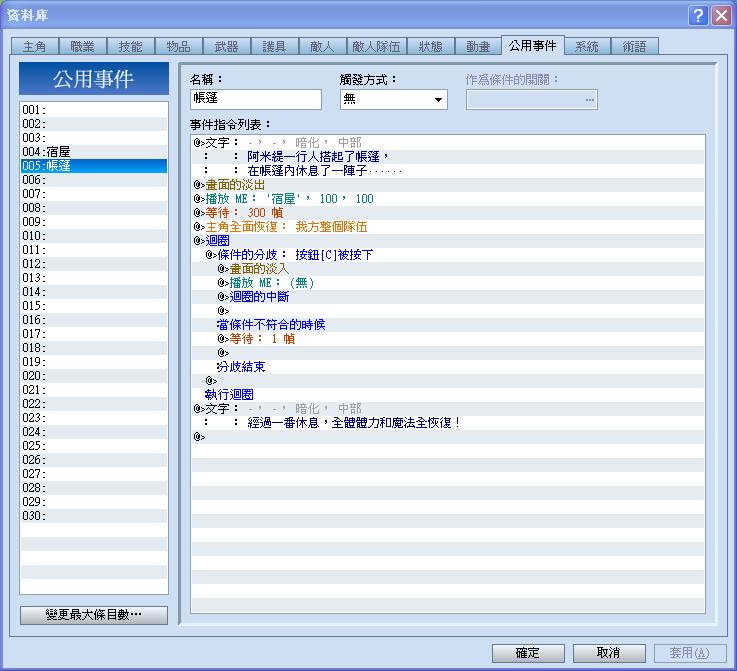
Task: Go to the 敵人隊伍 tab
Action: point(376,47)
